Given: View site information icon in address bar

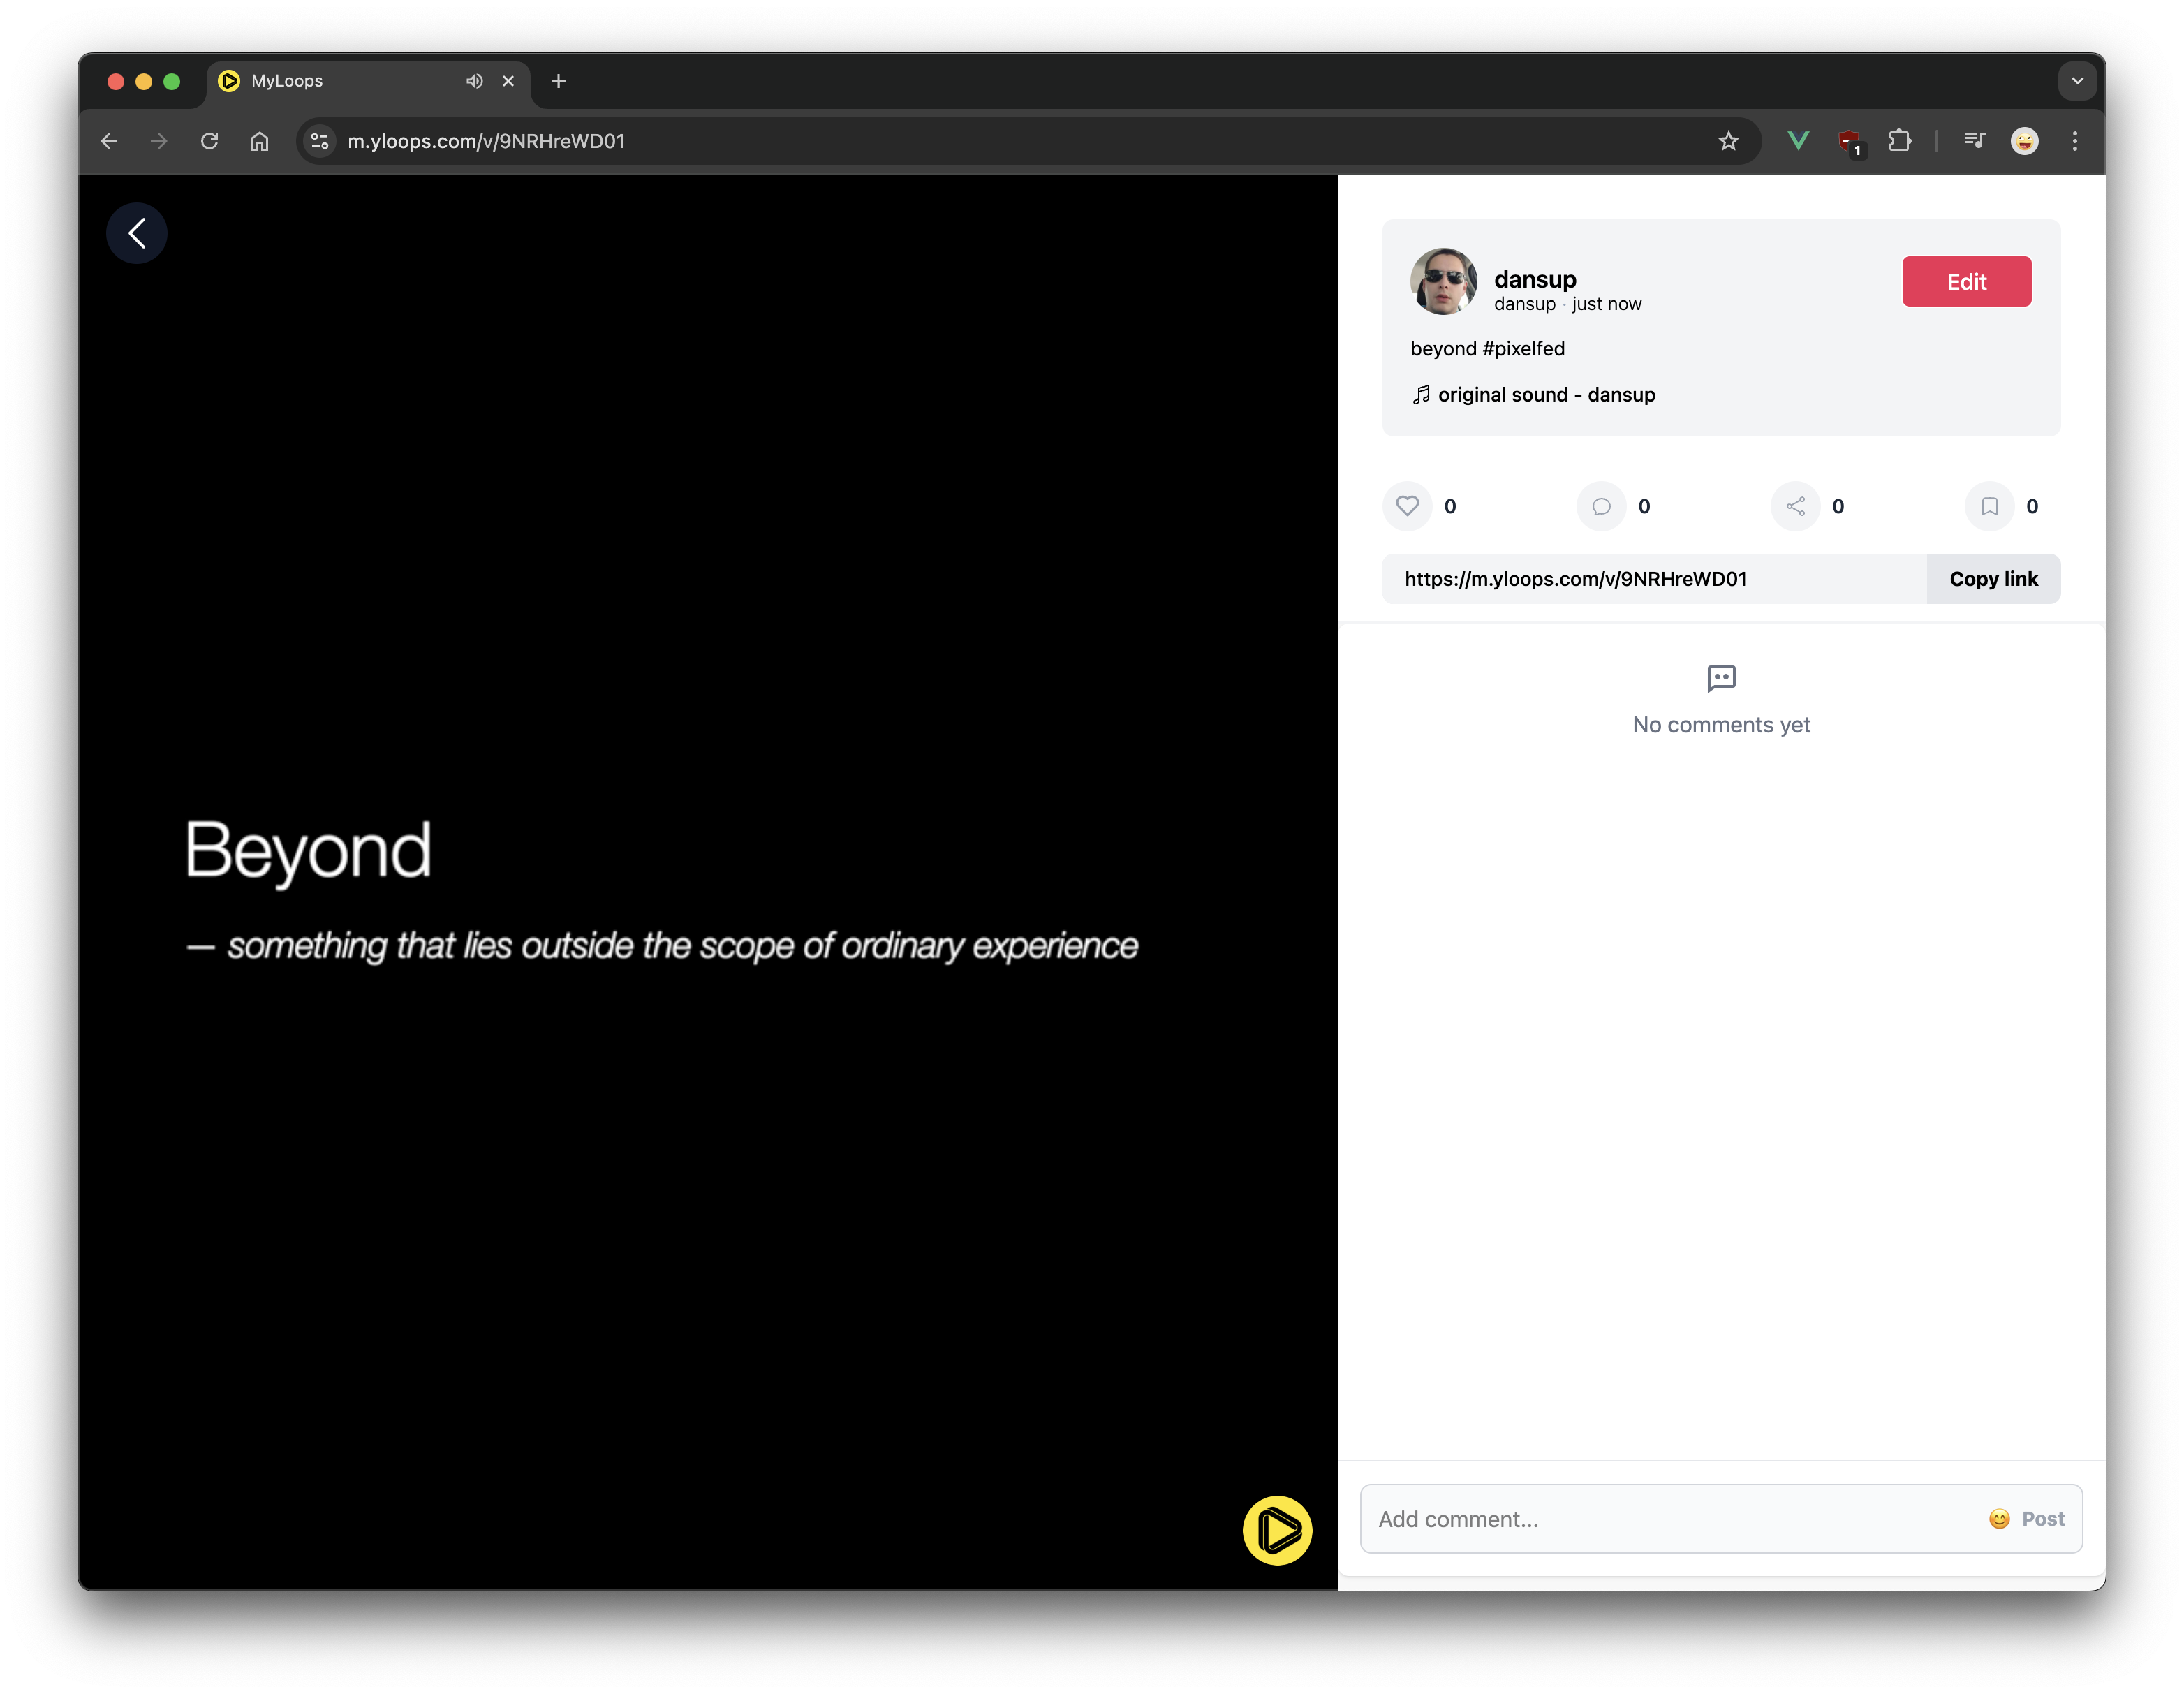Looking at the screenshot, I should [x=320, y=141].
